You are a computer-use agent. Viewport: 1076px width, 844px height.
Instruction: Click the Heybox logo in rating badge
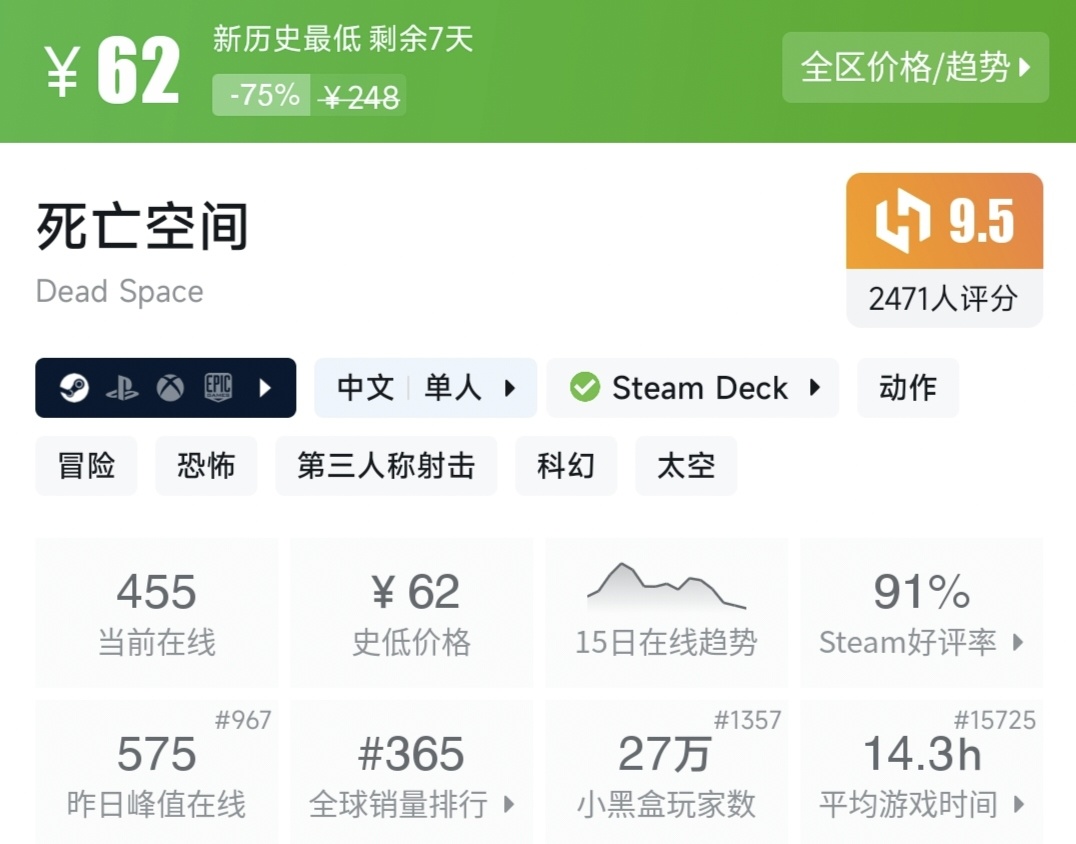(903, 221)
